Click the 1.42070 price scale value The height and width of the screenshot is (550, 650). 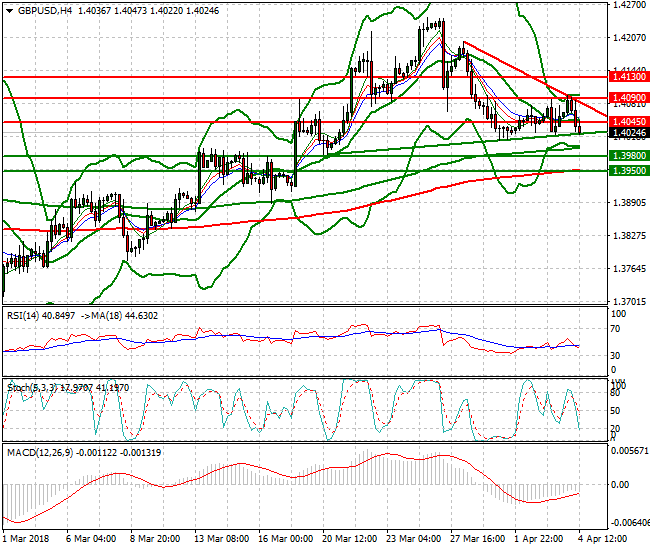point(629,38)
